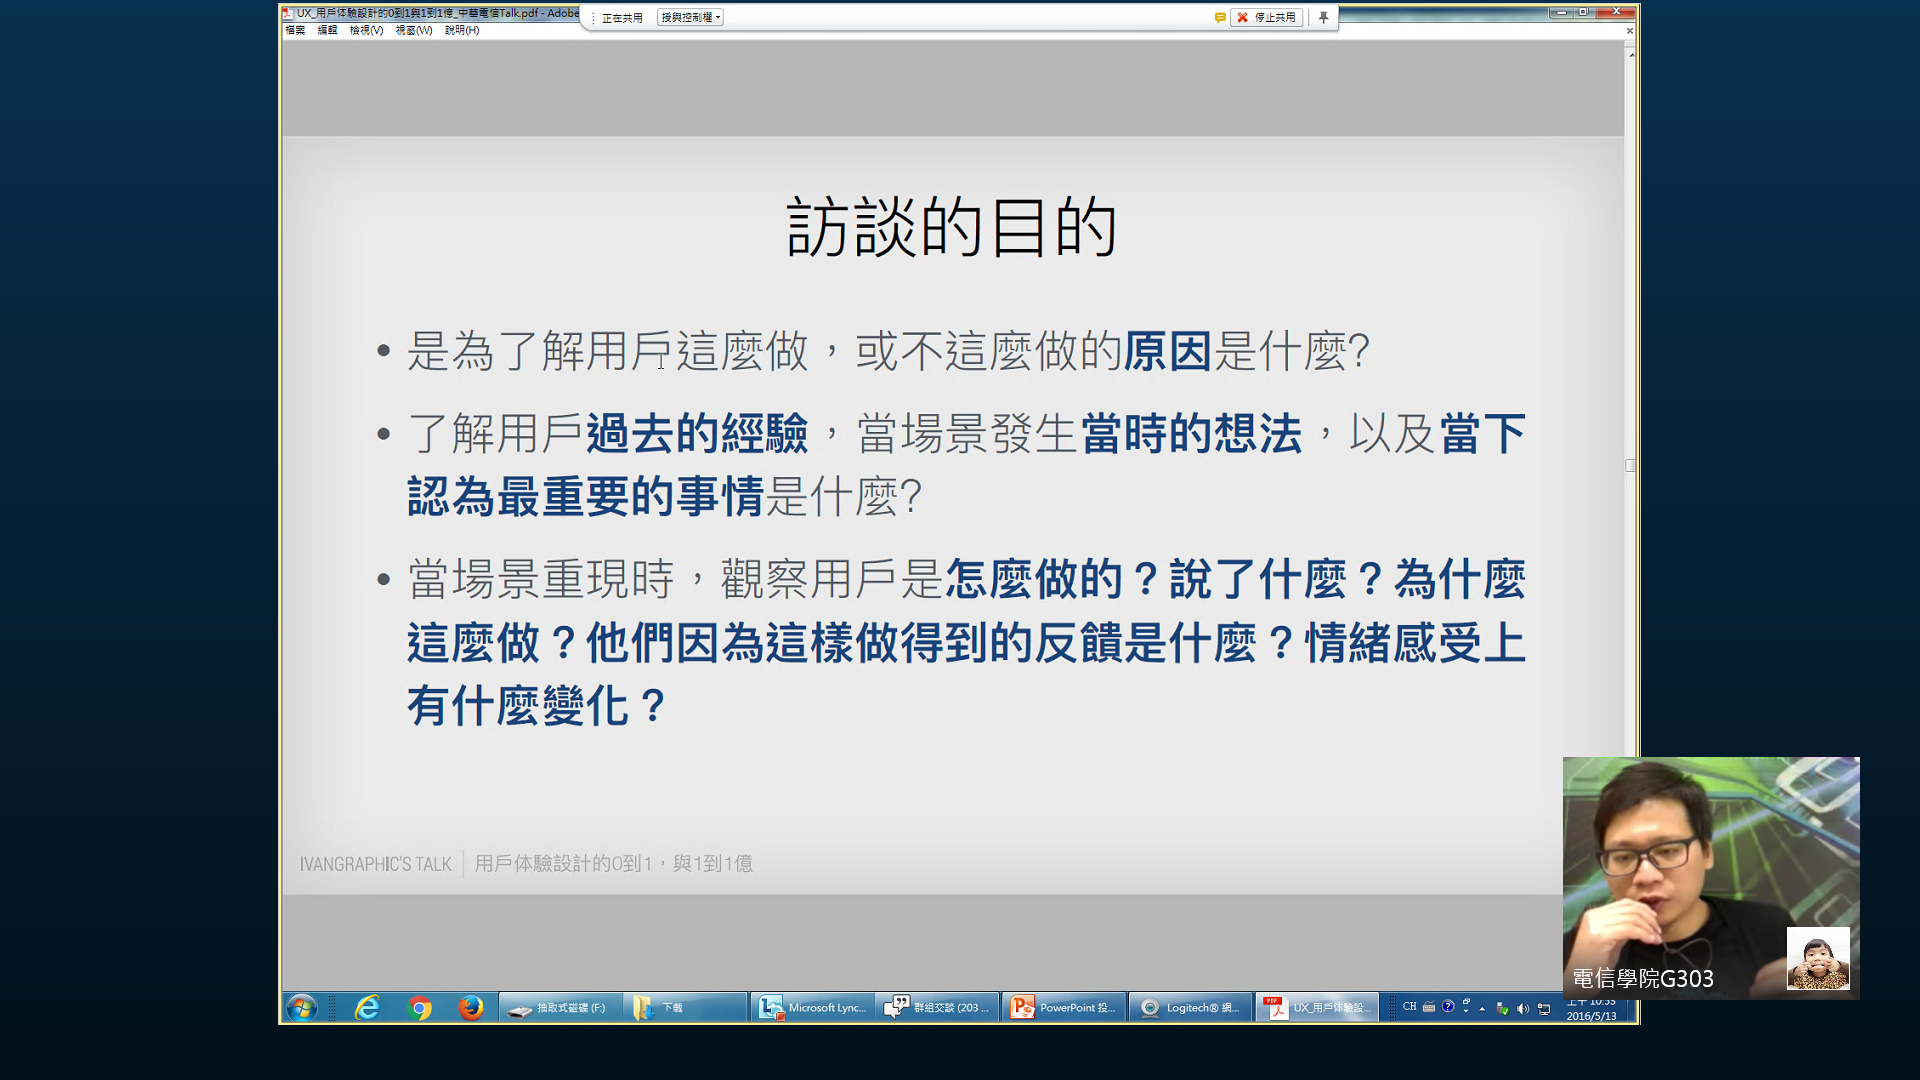Open the Windows Start orb
Screen dimensions: 1920x1080
pos(301,1007)
